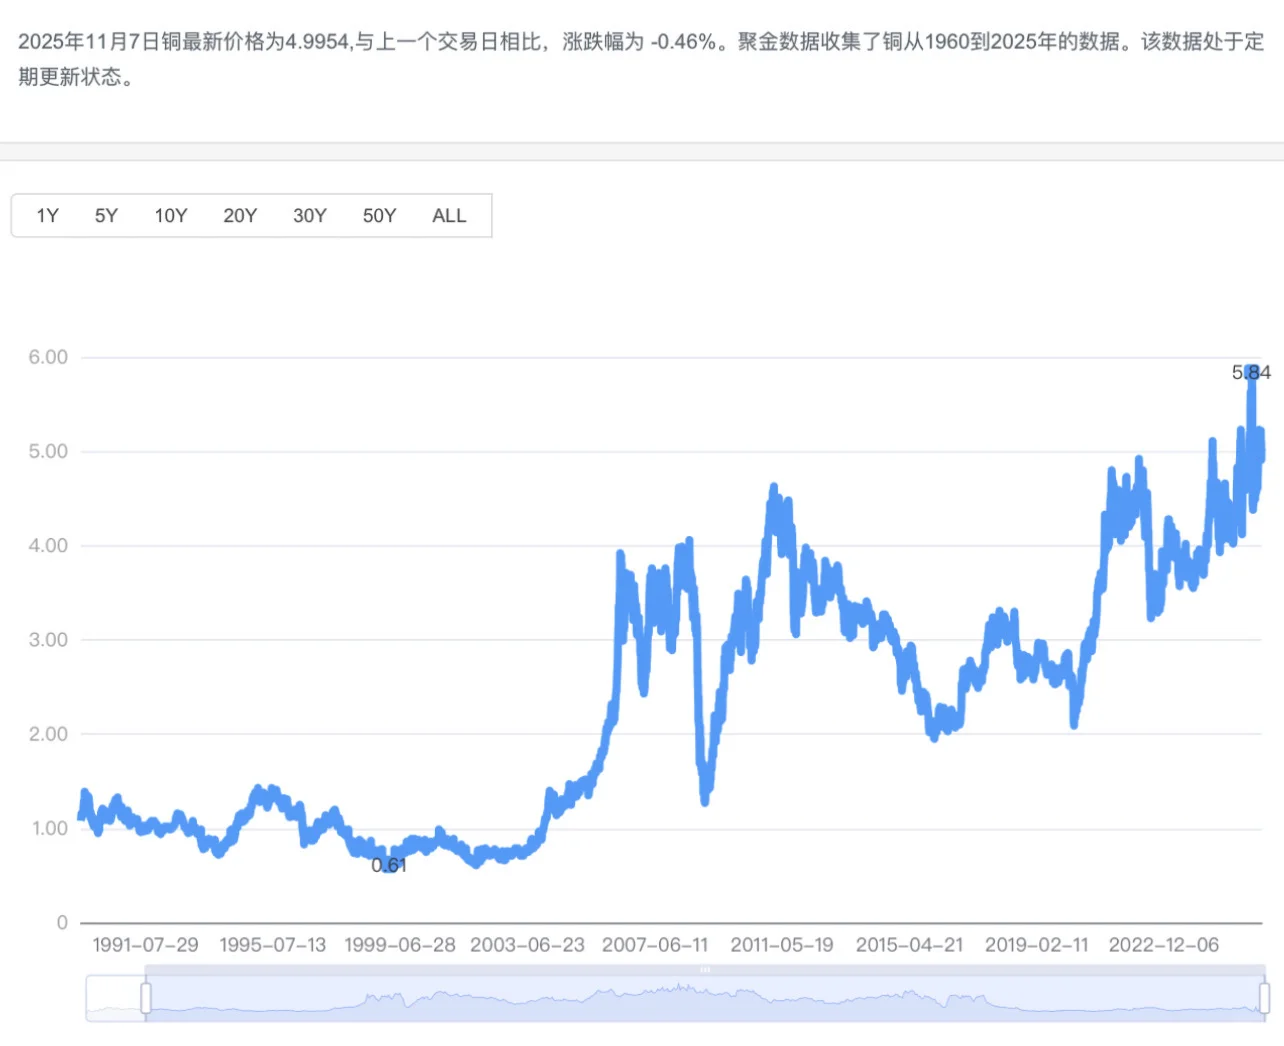Screen dimensions: 1284x1046
Task: Select the 30Y time range
Action: tap(309, 215)
